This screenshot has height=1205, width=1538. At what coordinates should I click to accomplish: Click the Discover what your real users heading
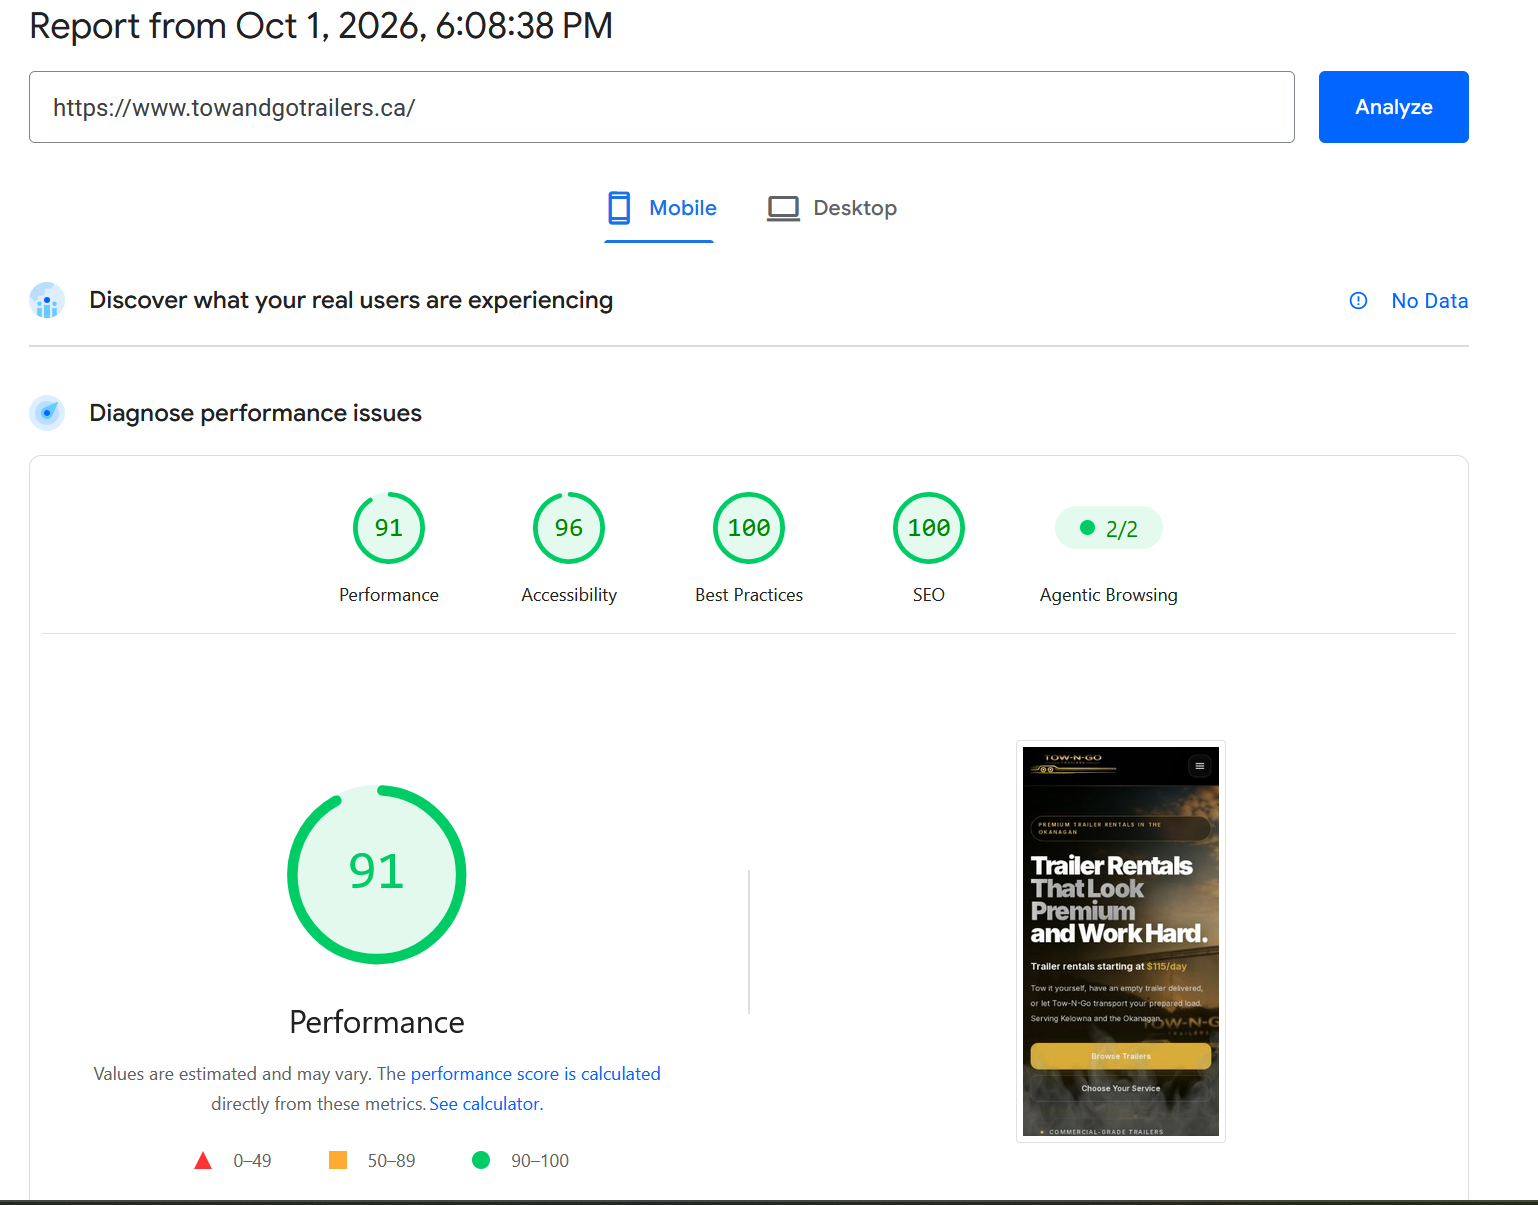[x=351, y=300]
